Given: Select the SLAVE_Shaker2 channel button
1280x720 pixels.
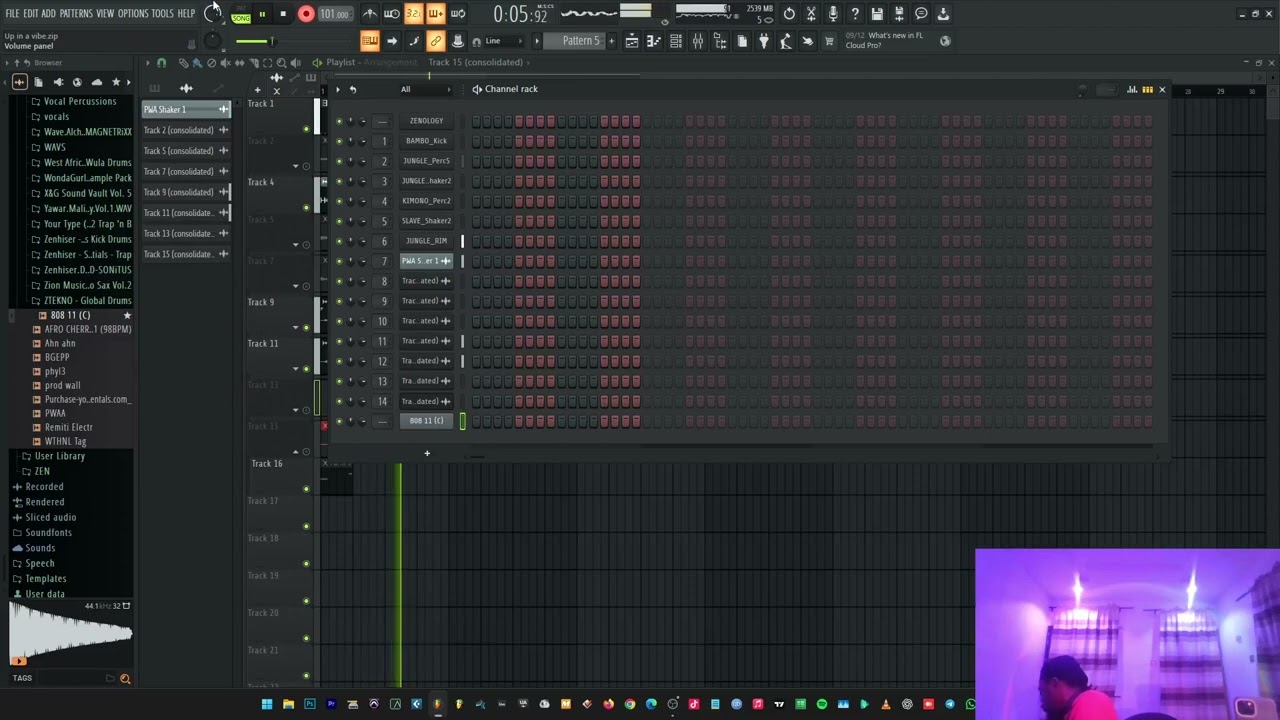Looking at the screenshot, I should point(426,221).
